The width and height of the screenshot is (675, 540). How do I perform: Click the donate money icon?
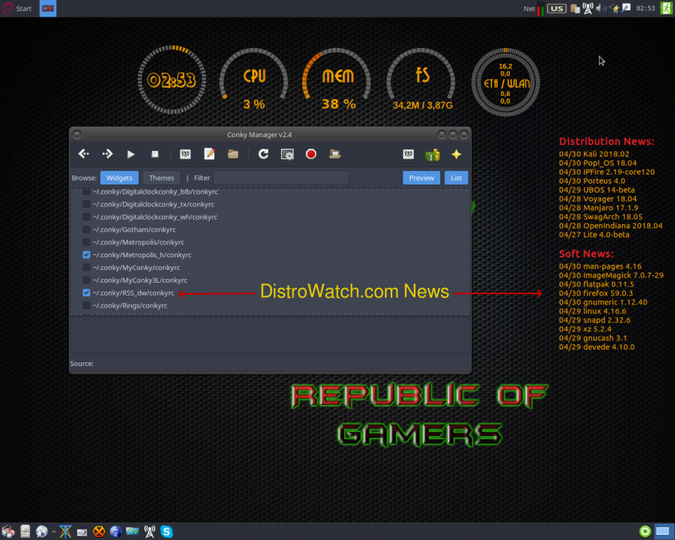432,155
